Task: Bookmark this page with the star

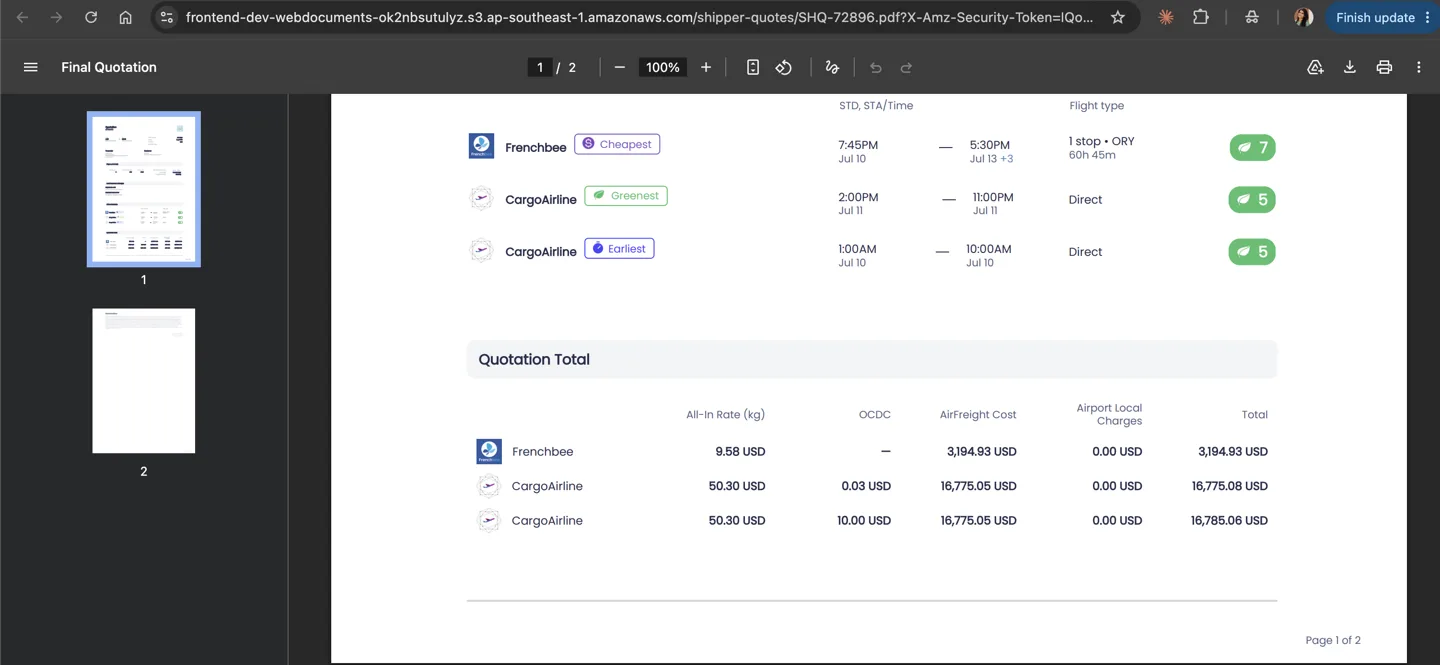Action: tap(1118, 17)
